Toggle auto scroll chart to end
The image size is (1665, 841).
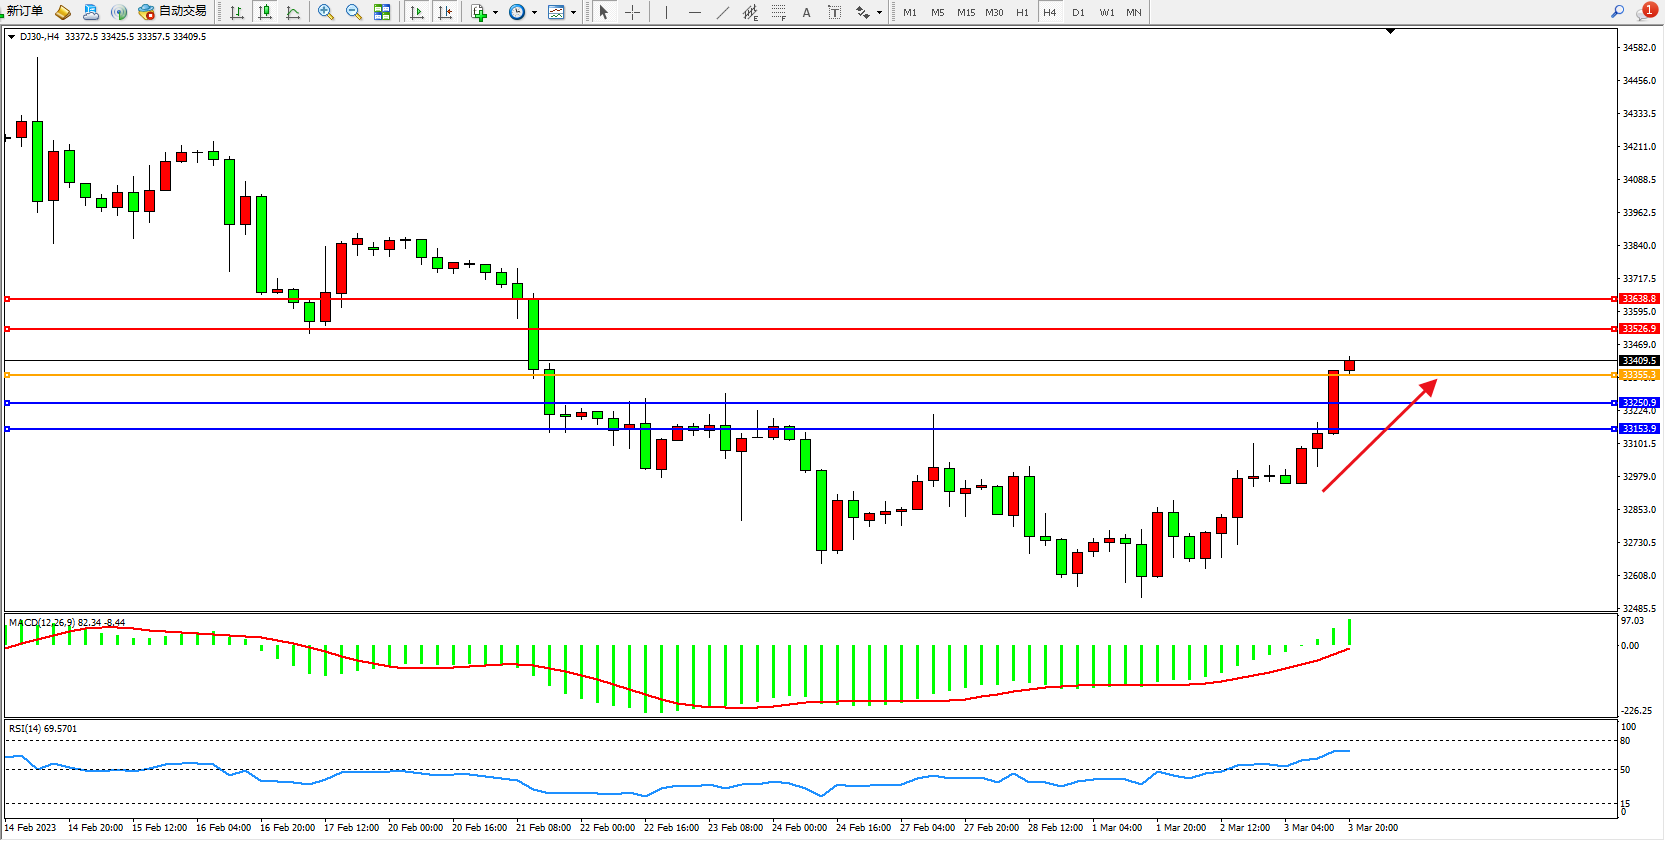[417, 12]
